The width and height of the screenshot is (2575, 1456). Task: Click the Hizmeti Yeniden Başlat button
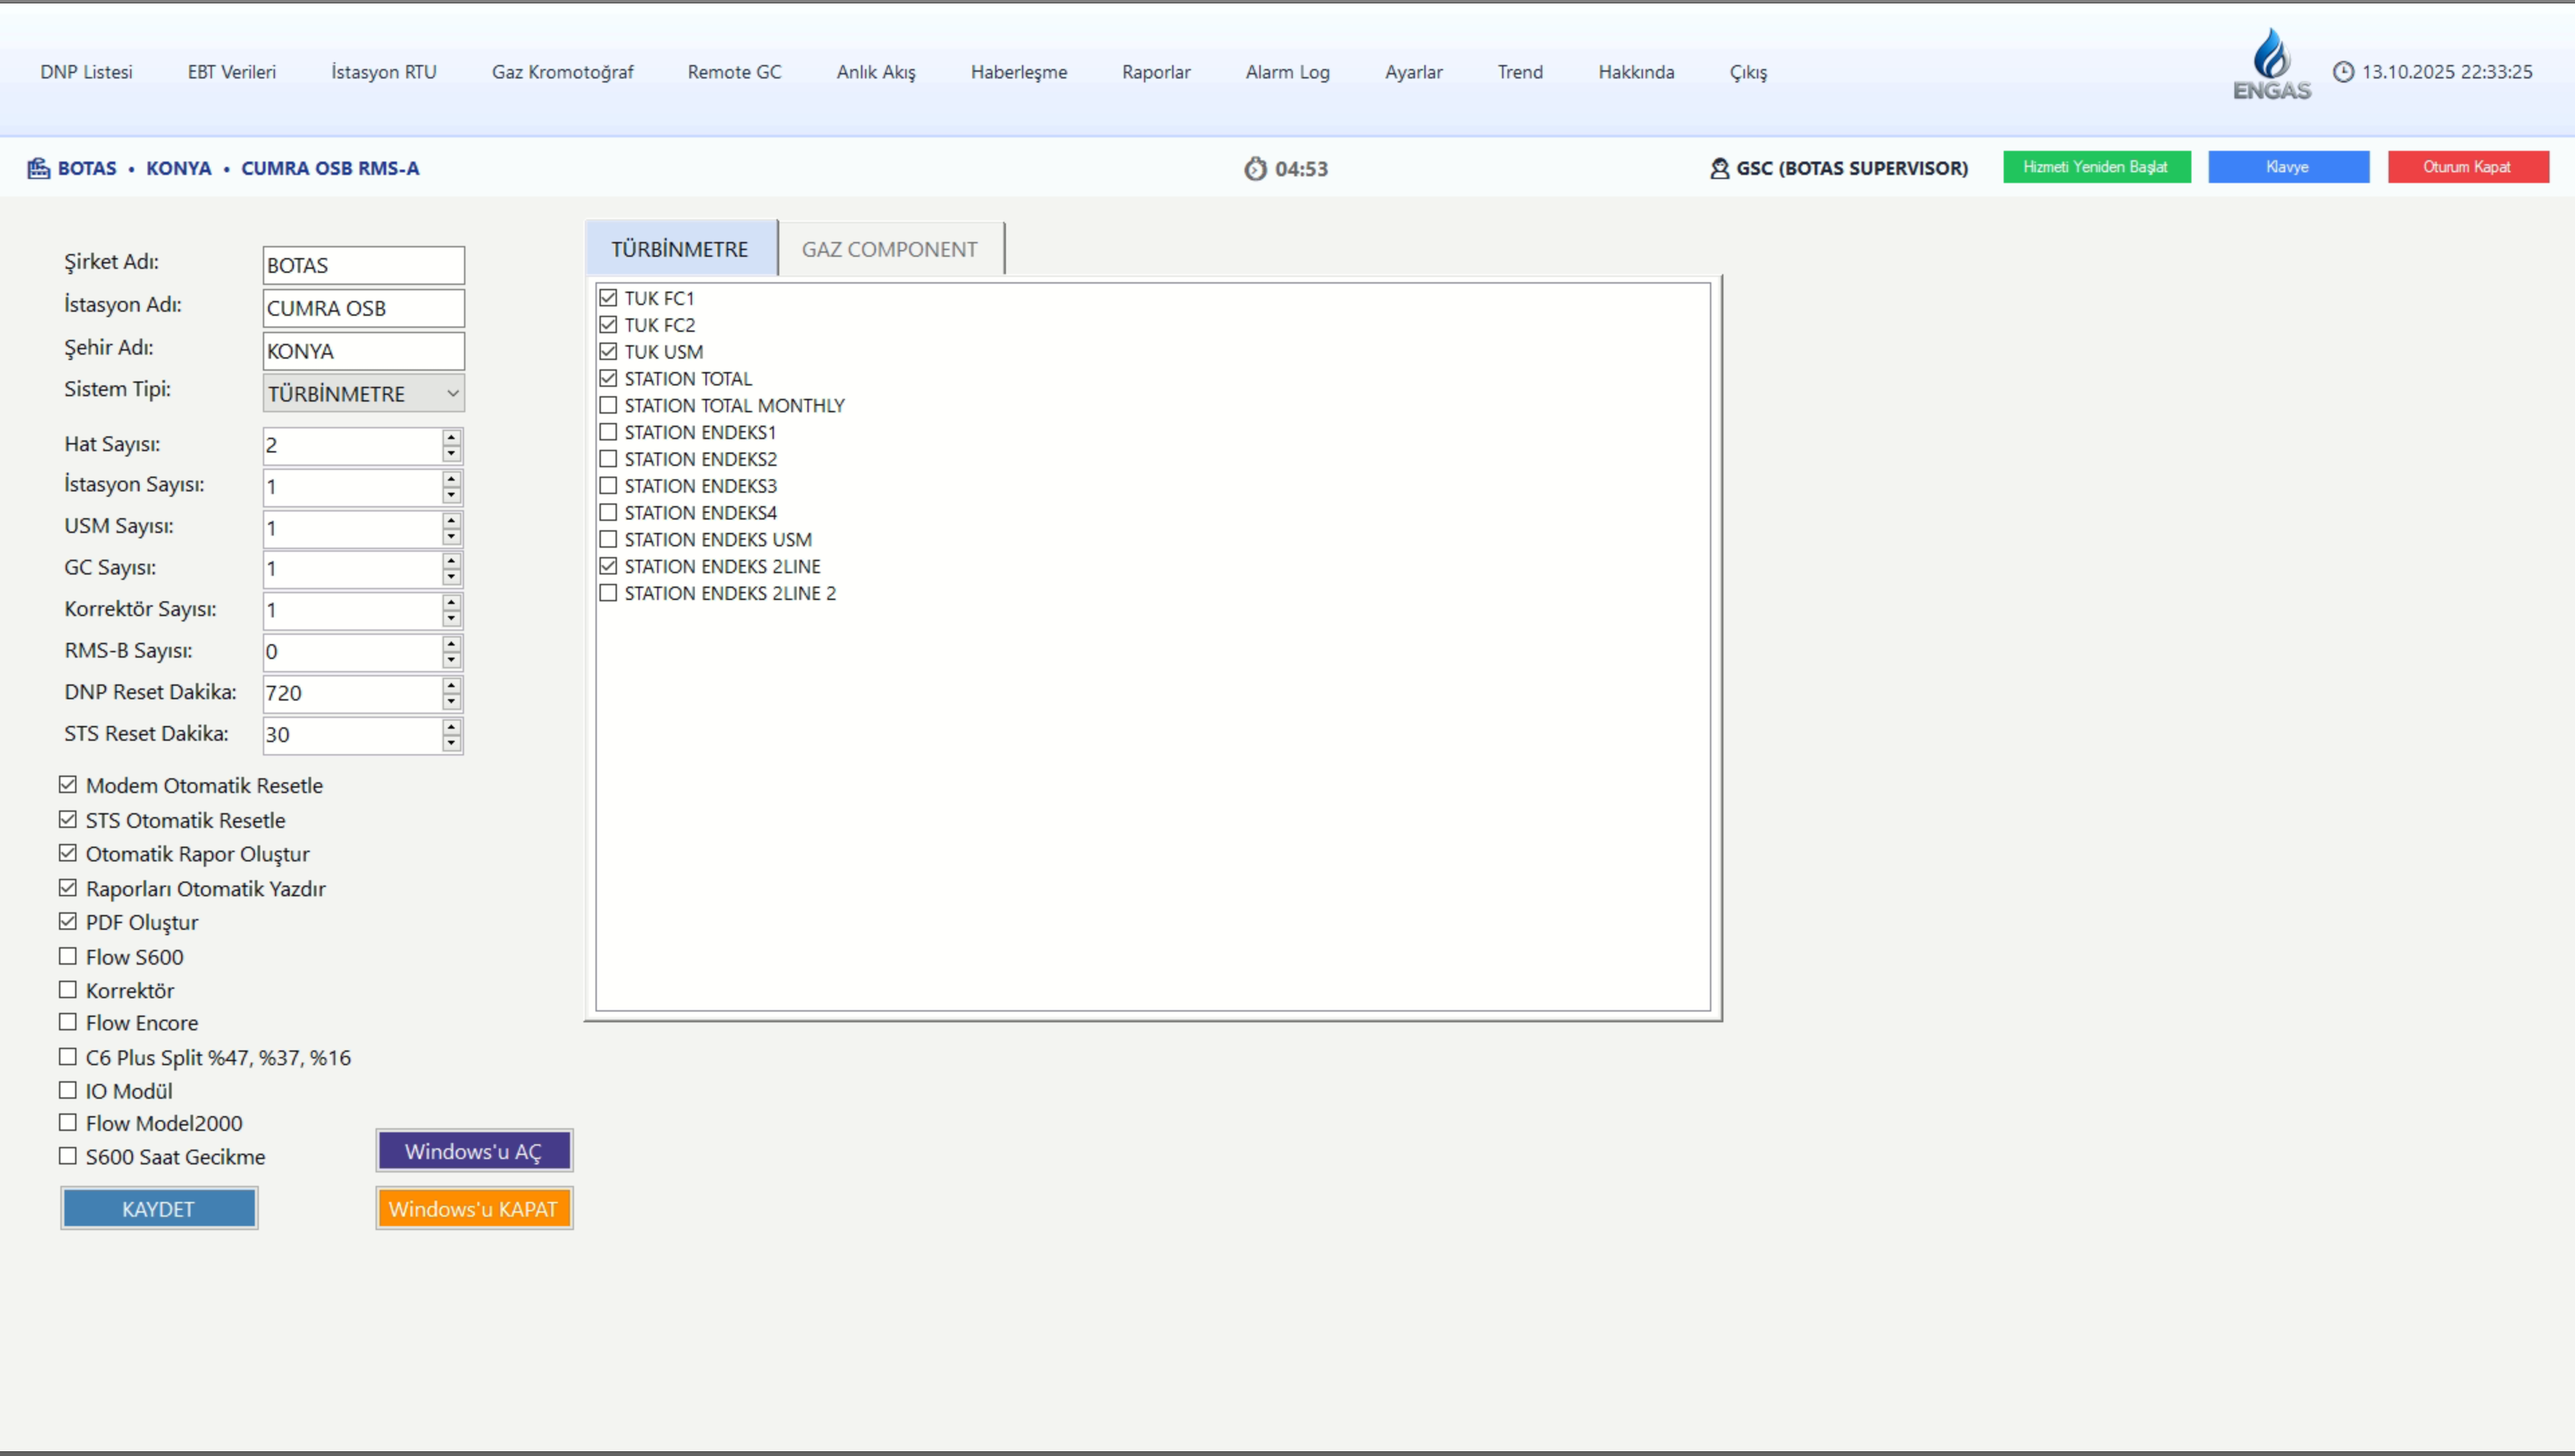pos(2096,167)
